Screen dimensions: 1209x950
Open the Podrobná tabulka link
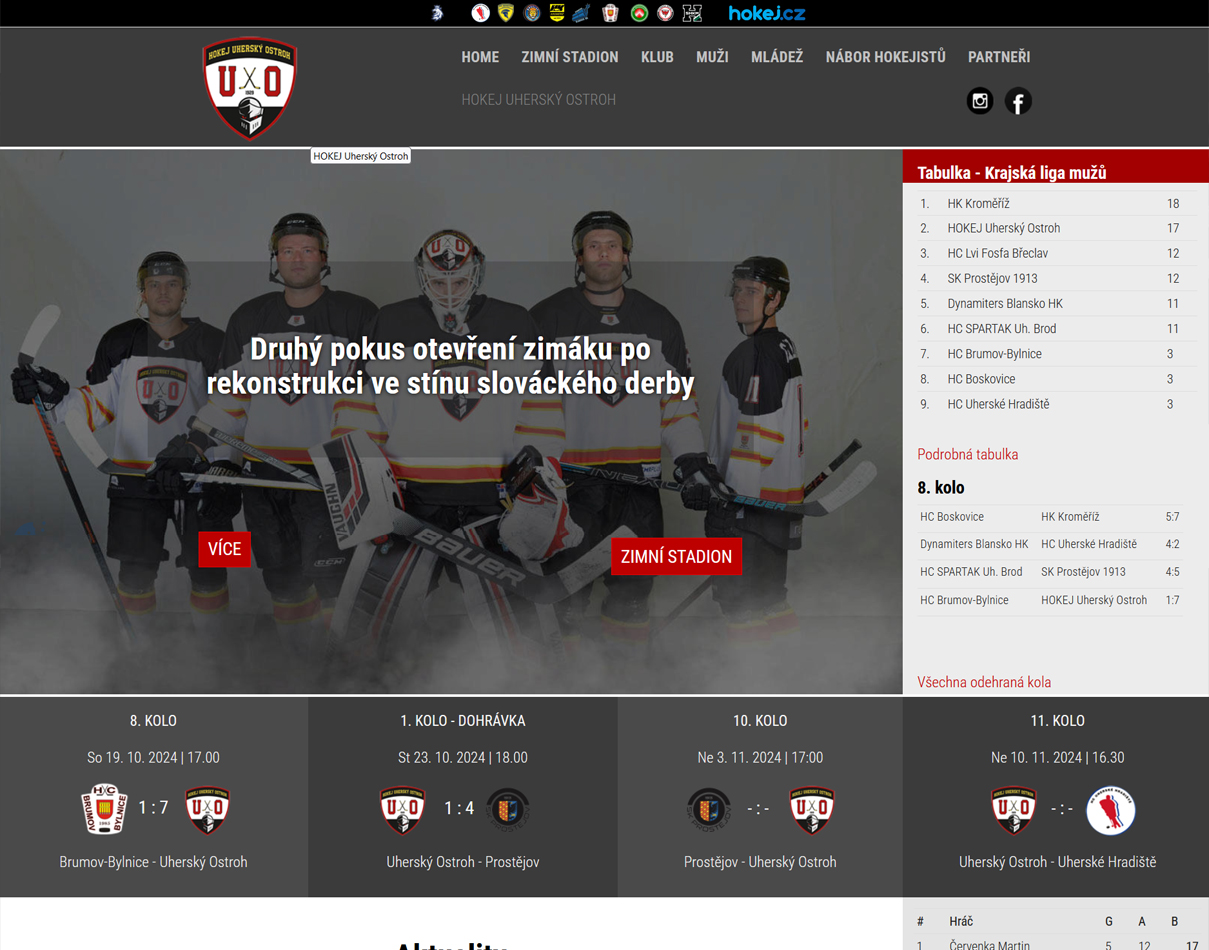coord(967,454)
